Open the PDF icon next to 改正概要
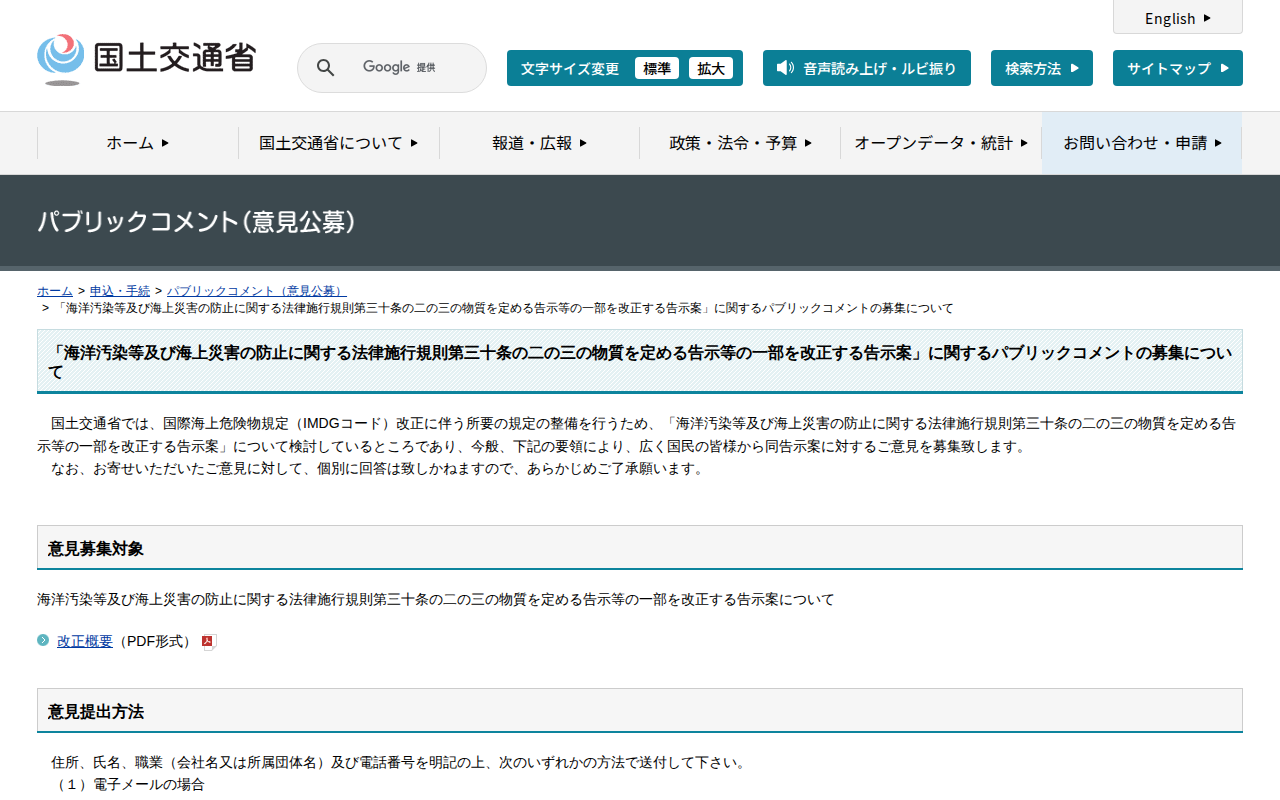Image resolution: width=1280 pixels, height=800 pixels. pyautogui.click(x=207, y=641)
